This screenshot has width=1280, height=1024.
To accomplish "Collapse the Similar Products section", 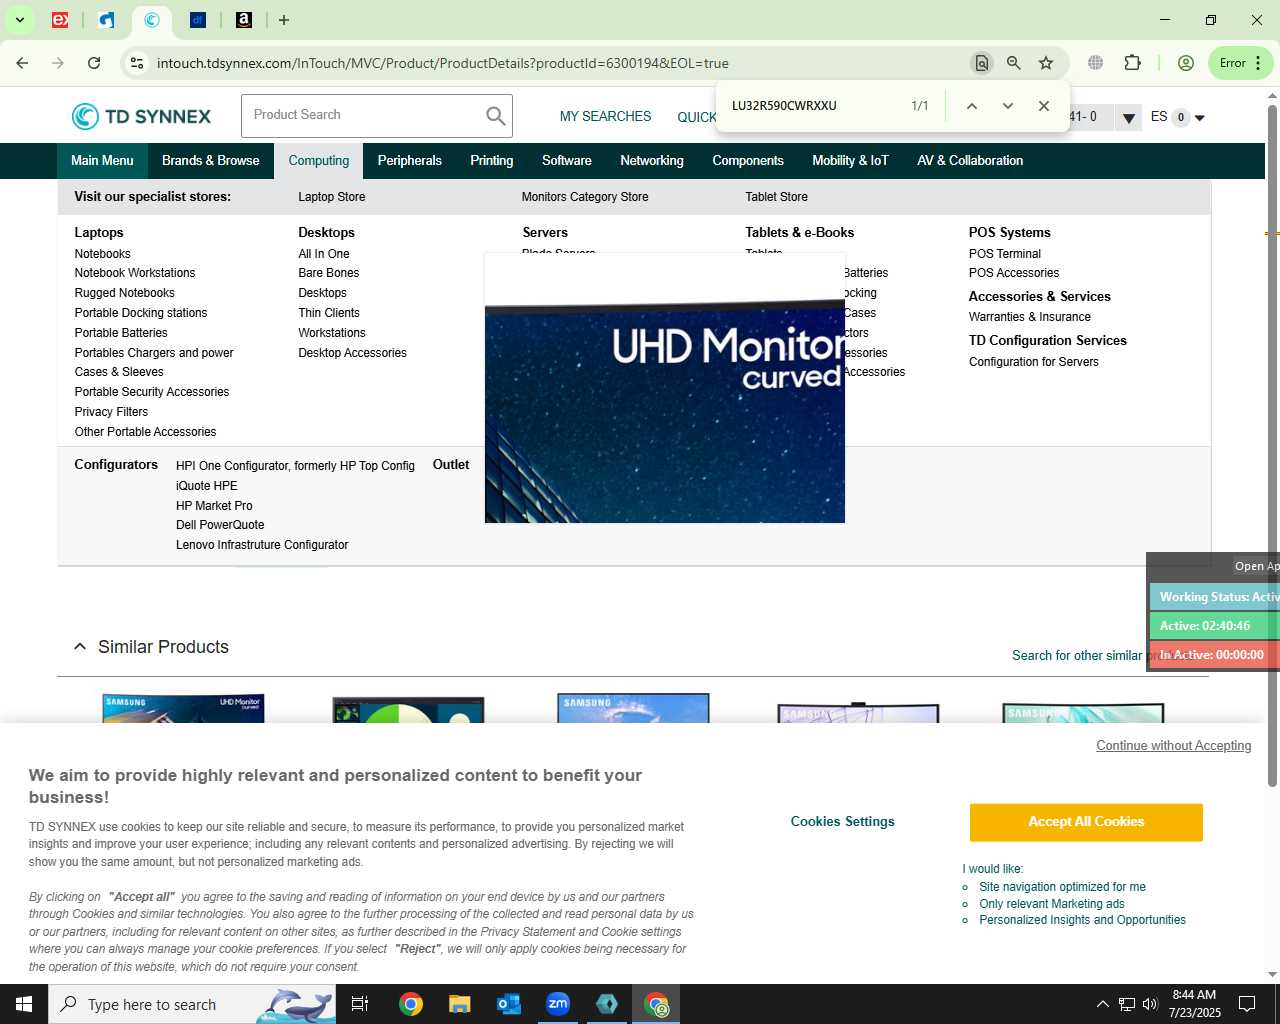I will pos(80,647).
